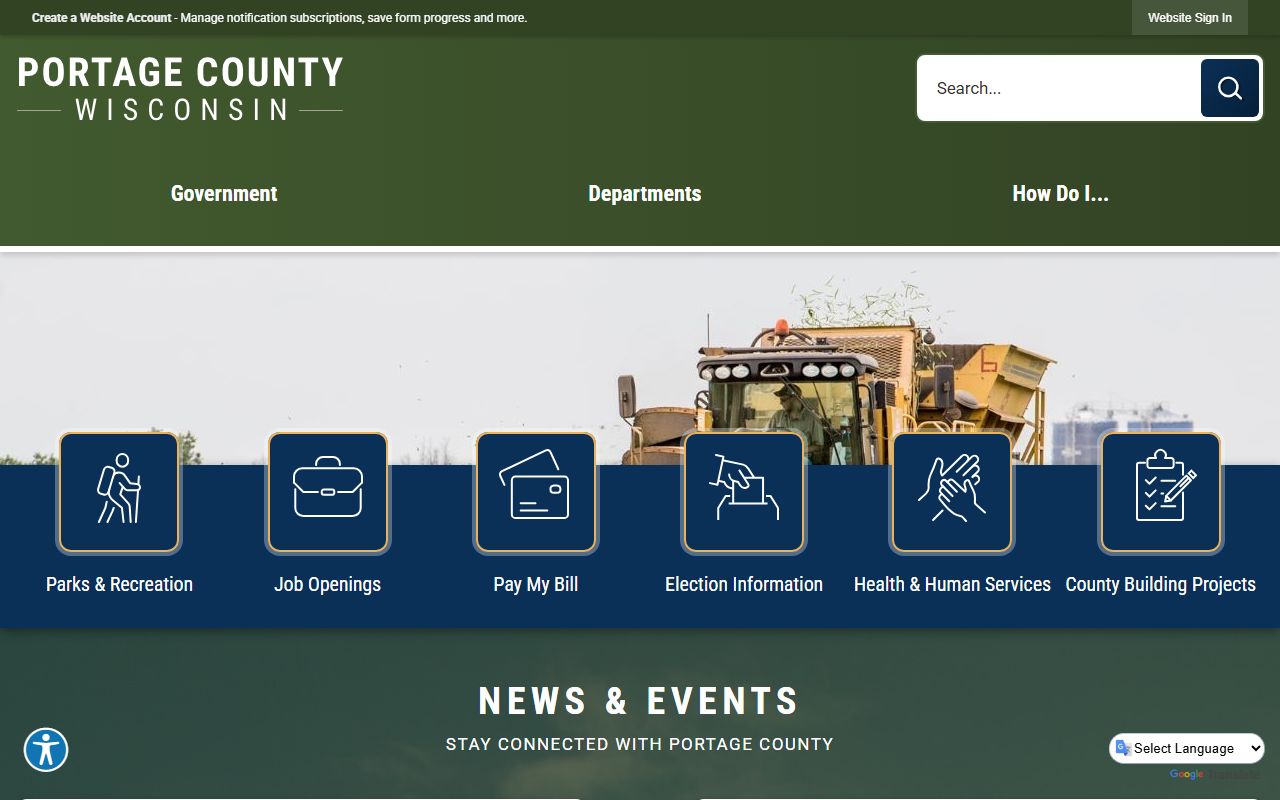The width and height of the screenshot is (1280, 800).
Task: Open the How Do I... menu
Action: (1060, 194)
